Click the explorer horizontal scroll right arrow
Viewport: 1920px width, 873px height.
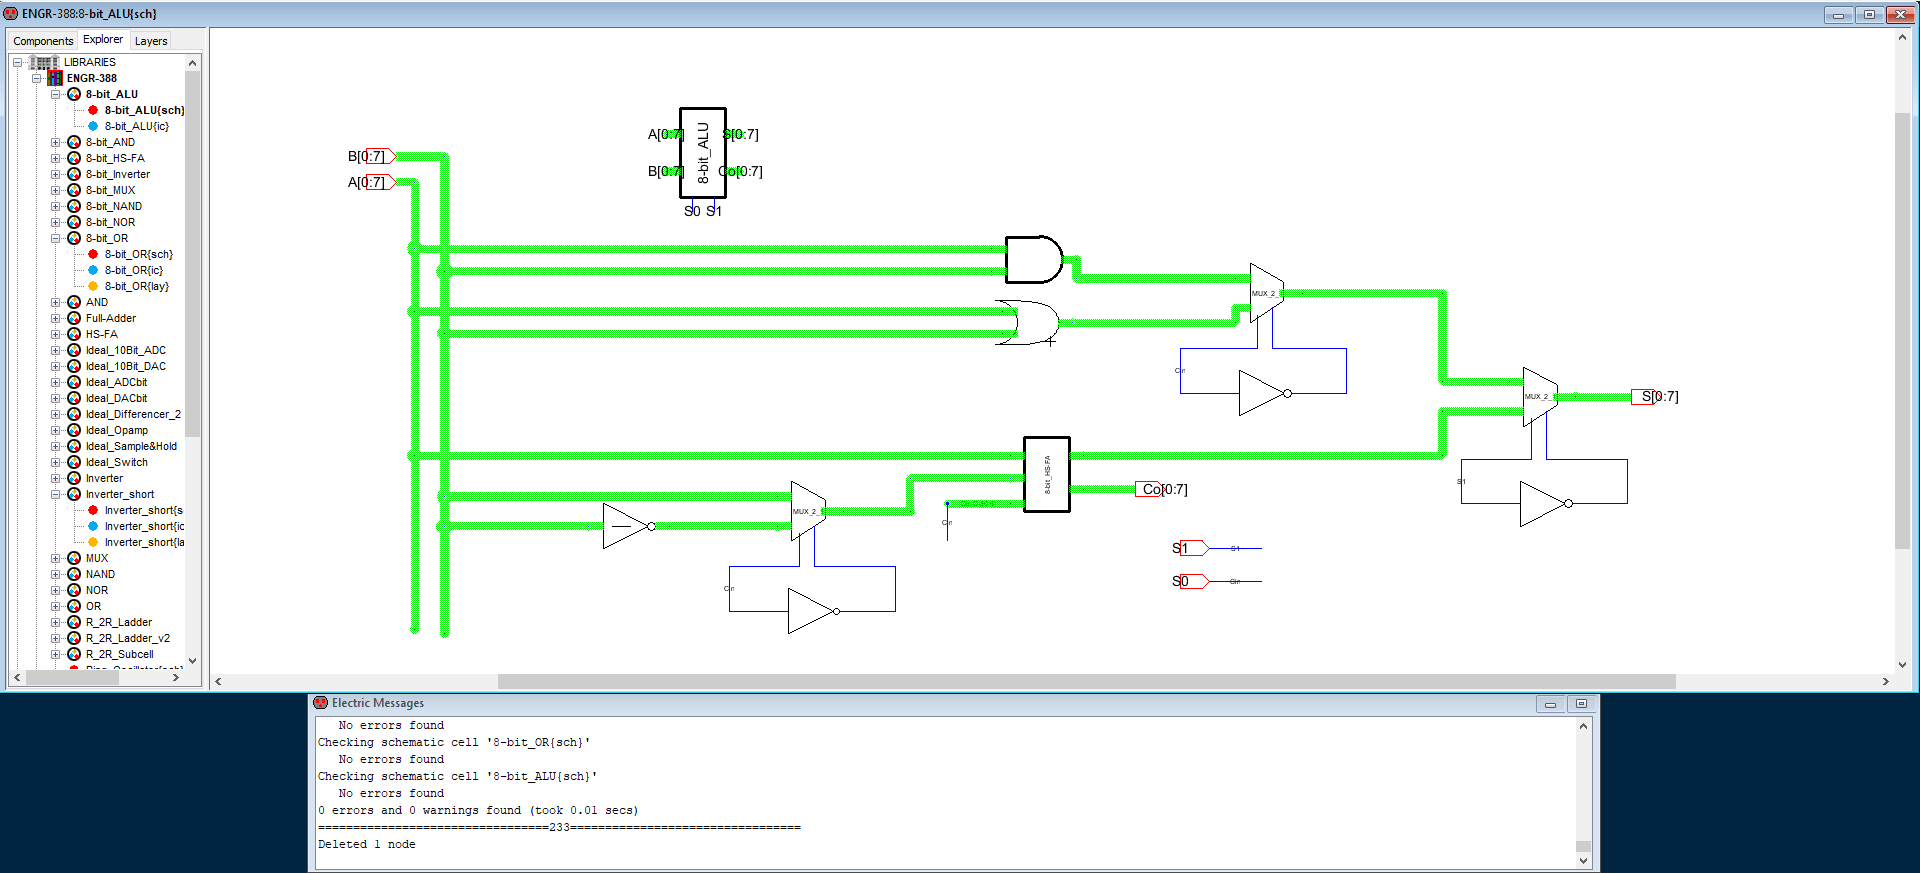(176, 677)
